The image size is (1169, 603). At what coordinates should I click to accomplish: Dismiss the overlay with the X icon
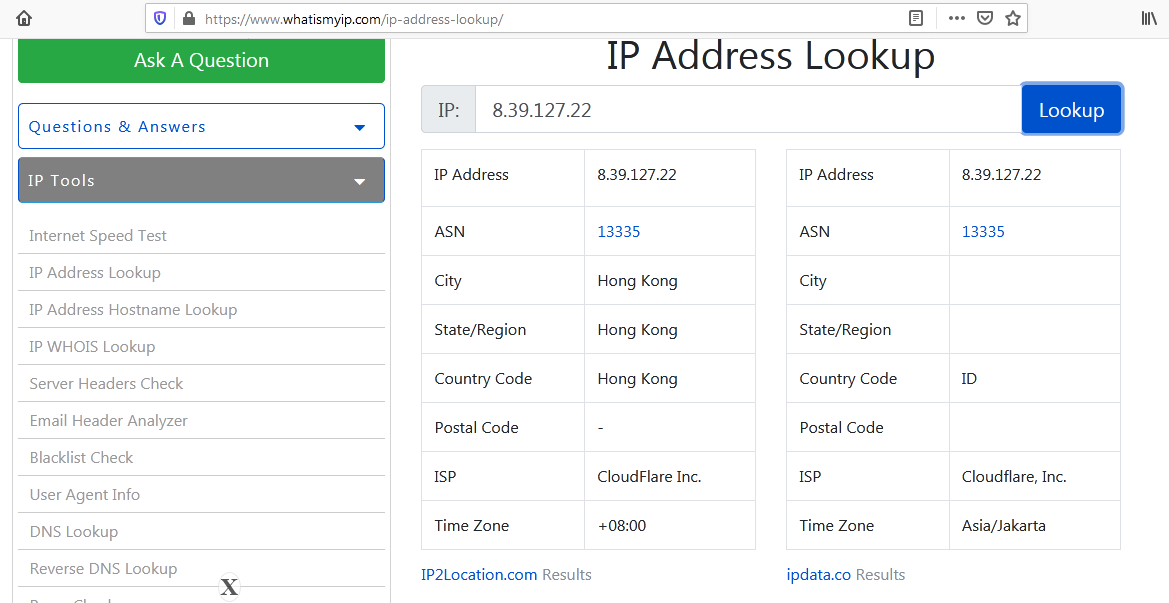229,587
